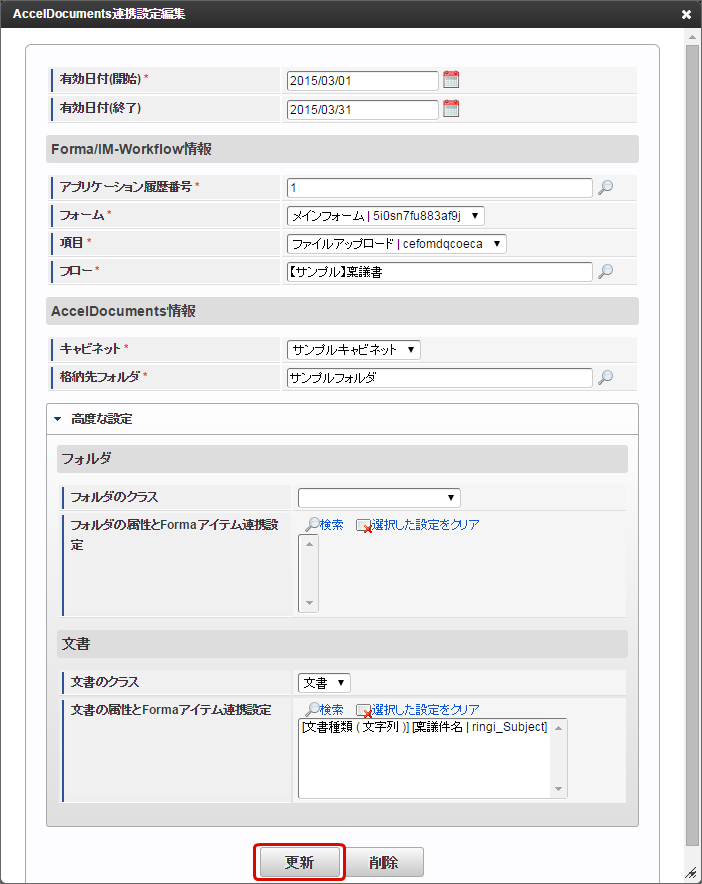
Task: Click magnifier icon next to フロー field
Action: pos(606,271)
